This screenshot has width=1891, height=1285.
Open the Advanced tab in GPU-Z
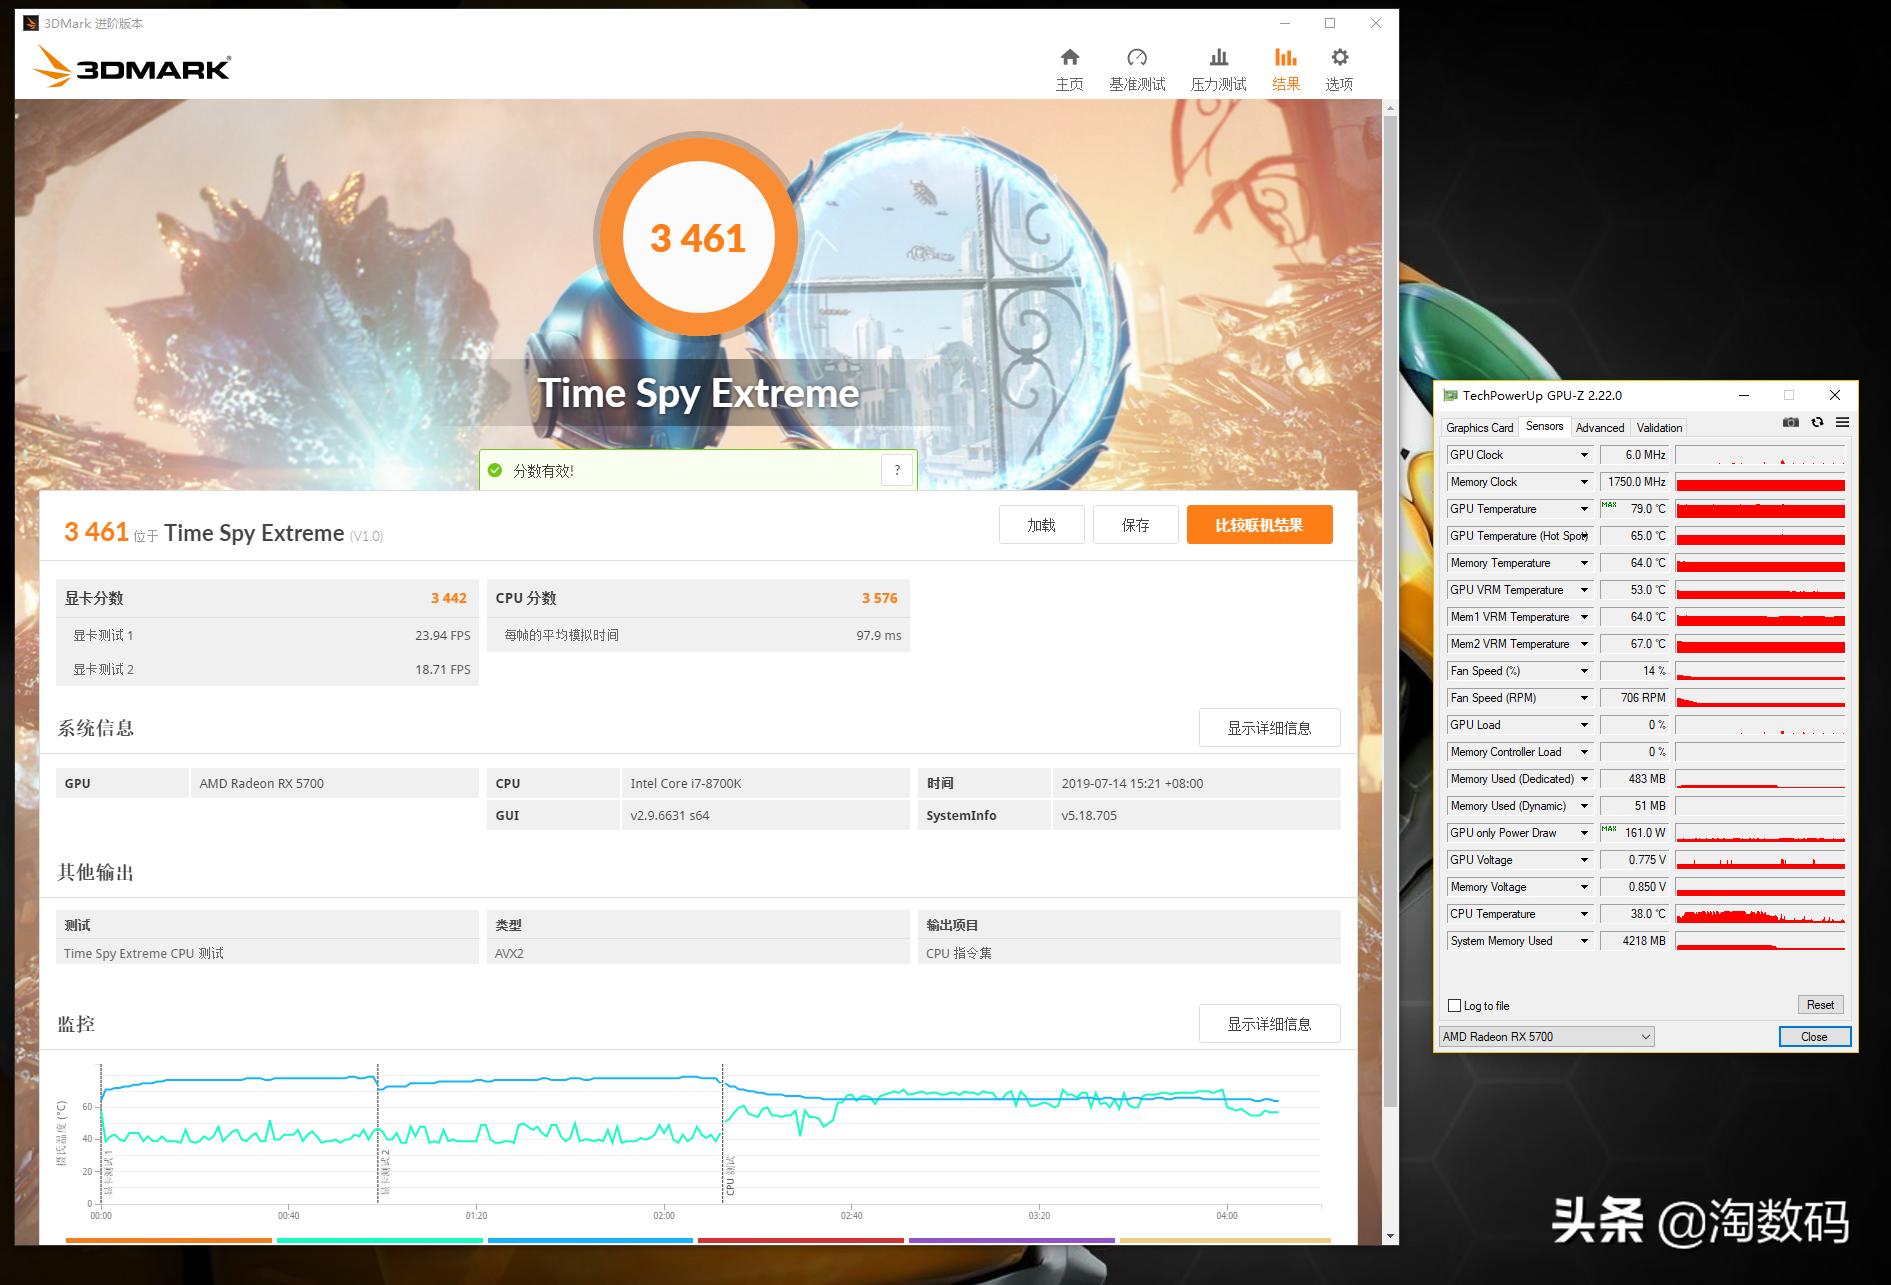click(x=1600, y=427)
